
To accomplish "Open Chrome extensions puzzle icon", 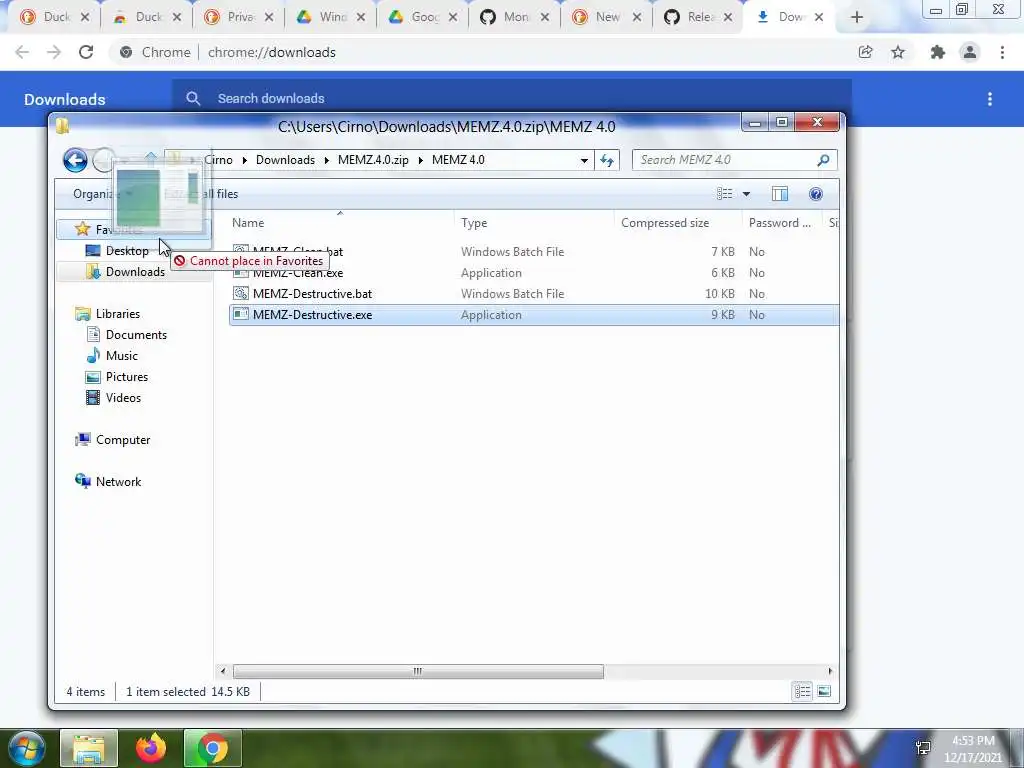I will coord(938,52).
